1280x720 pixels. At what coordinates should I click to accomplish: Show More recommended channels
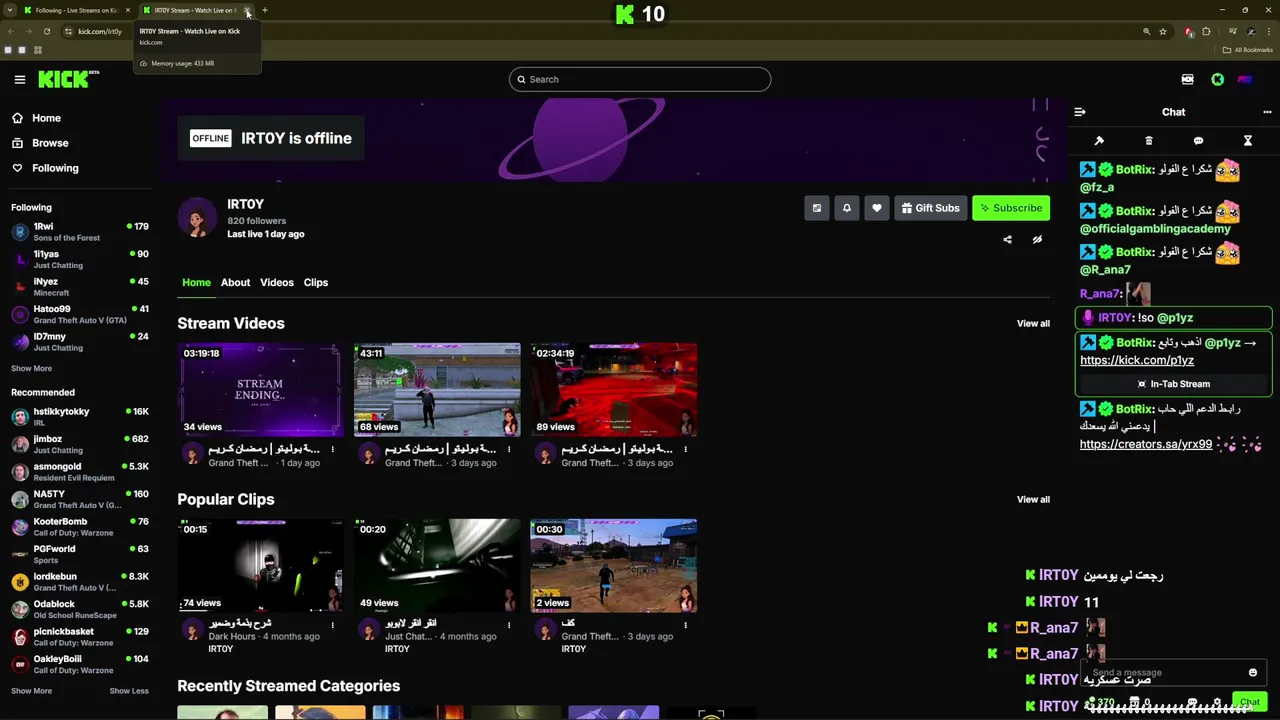(31, 691)
